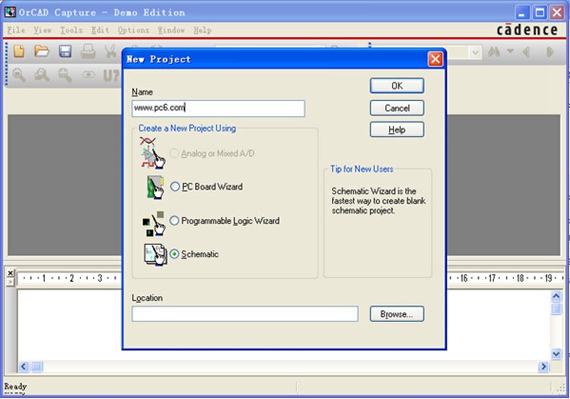
Task: Click the Programmable Logic Wizard icon
Action: pyautogui.click(x=153, y=223)
